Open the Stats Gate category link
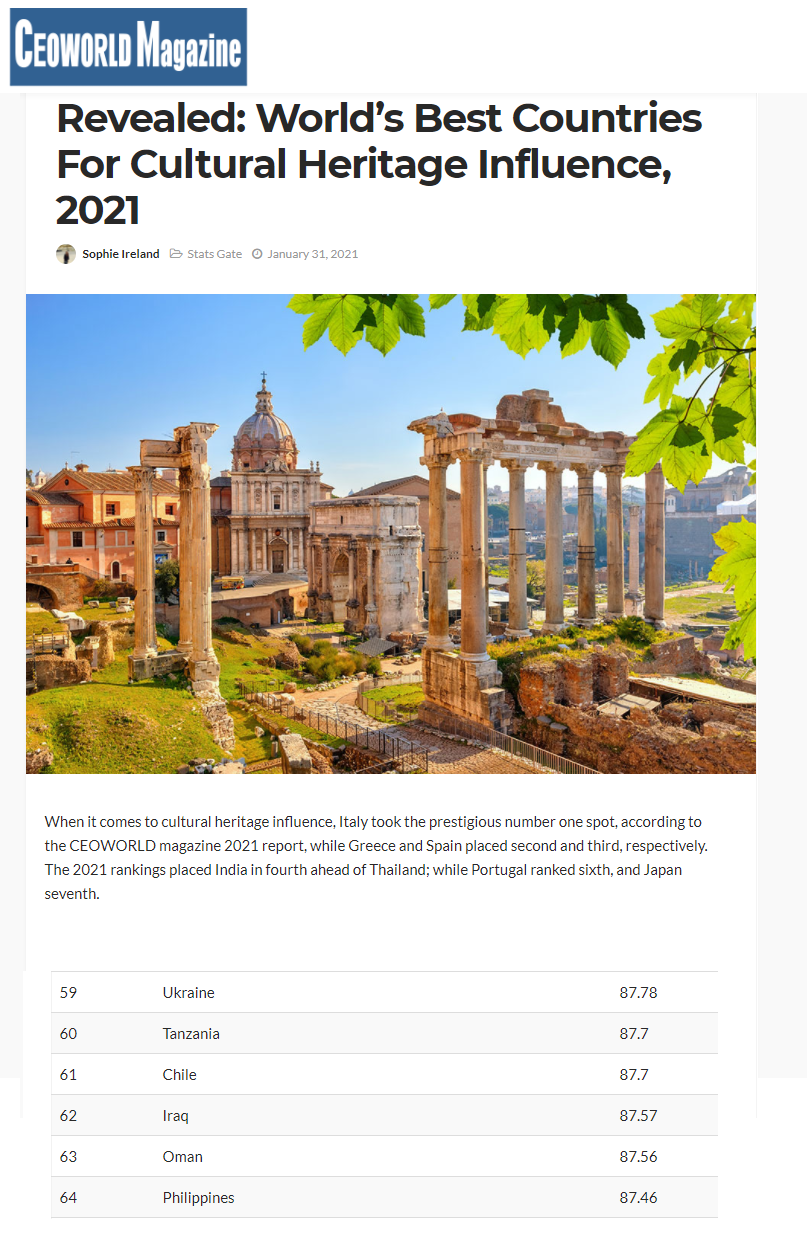807x1253 pixels. 214,254
